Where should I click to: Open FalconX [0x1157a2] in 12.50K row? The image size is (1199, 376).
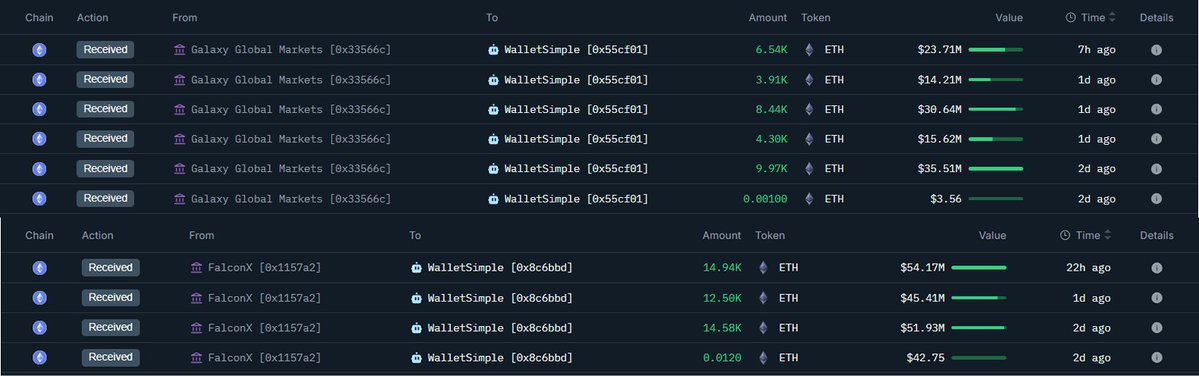click(264, 297)
